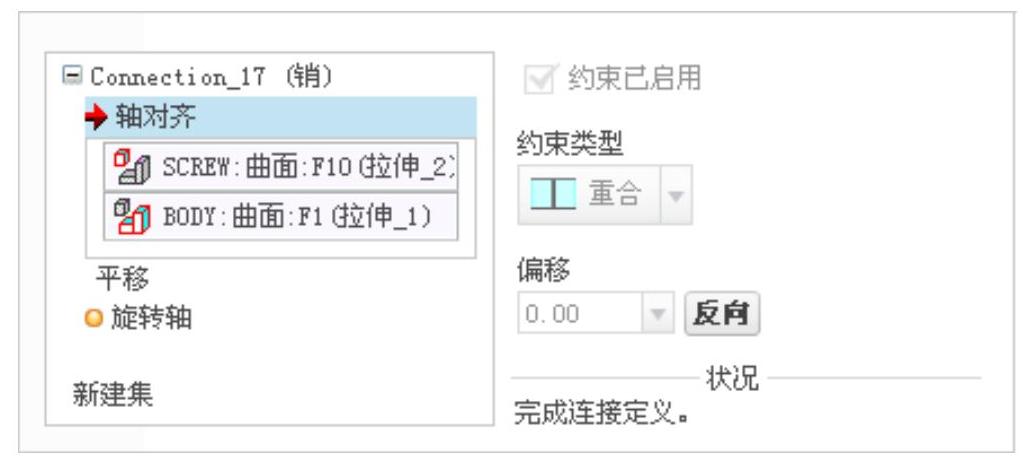This screenshot has height=460, width=1031.
Task: Click the 约束已启用 label text
Action: tap(634, 78)
